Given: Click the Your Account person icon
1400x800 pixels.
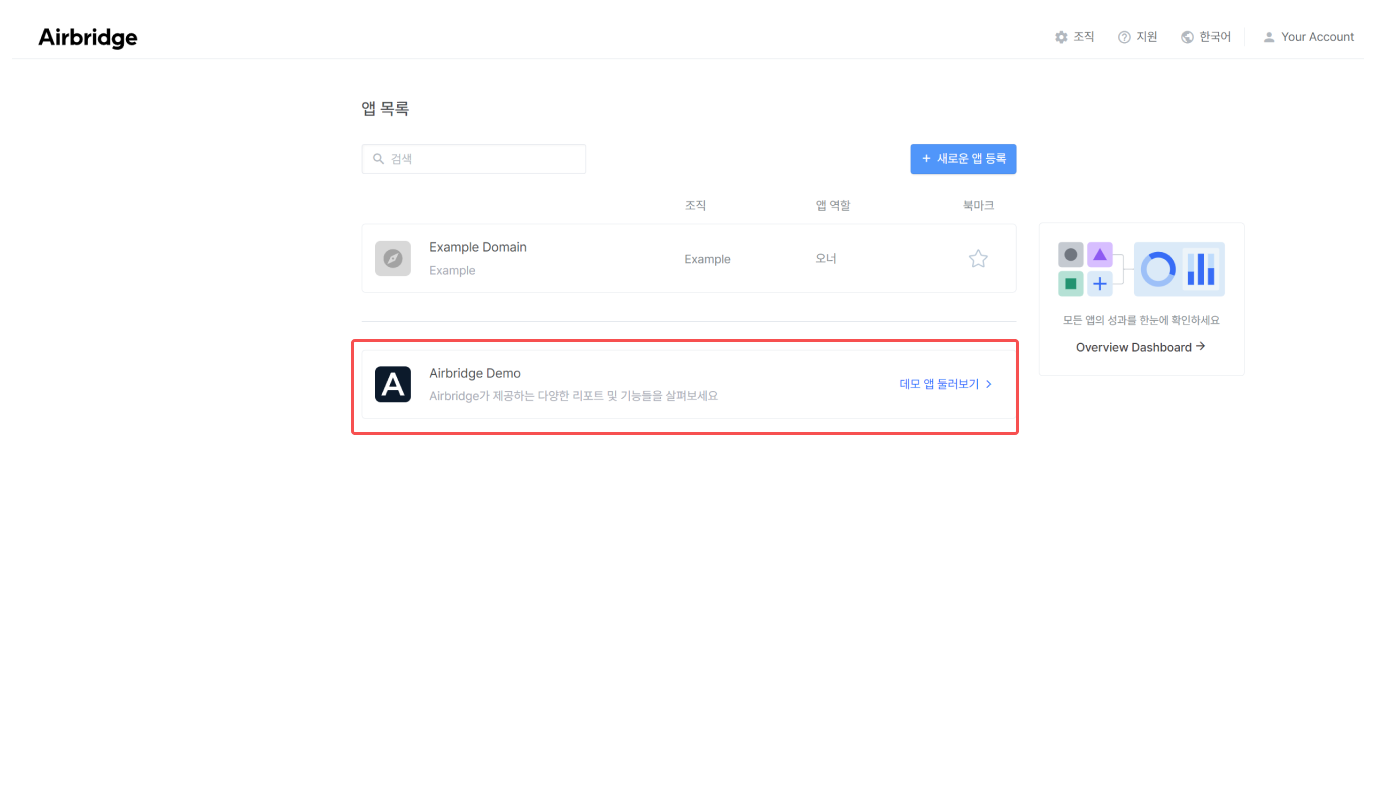Looking at the screenshot, I should click(x=1269, y=37).
